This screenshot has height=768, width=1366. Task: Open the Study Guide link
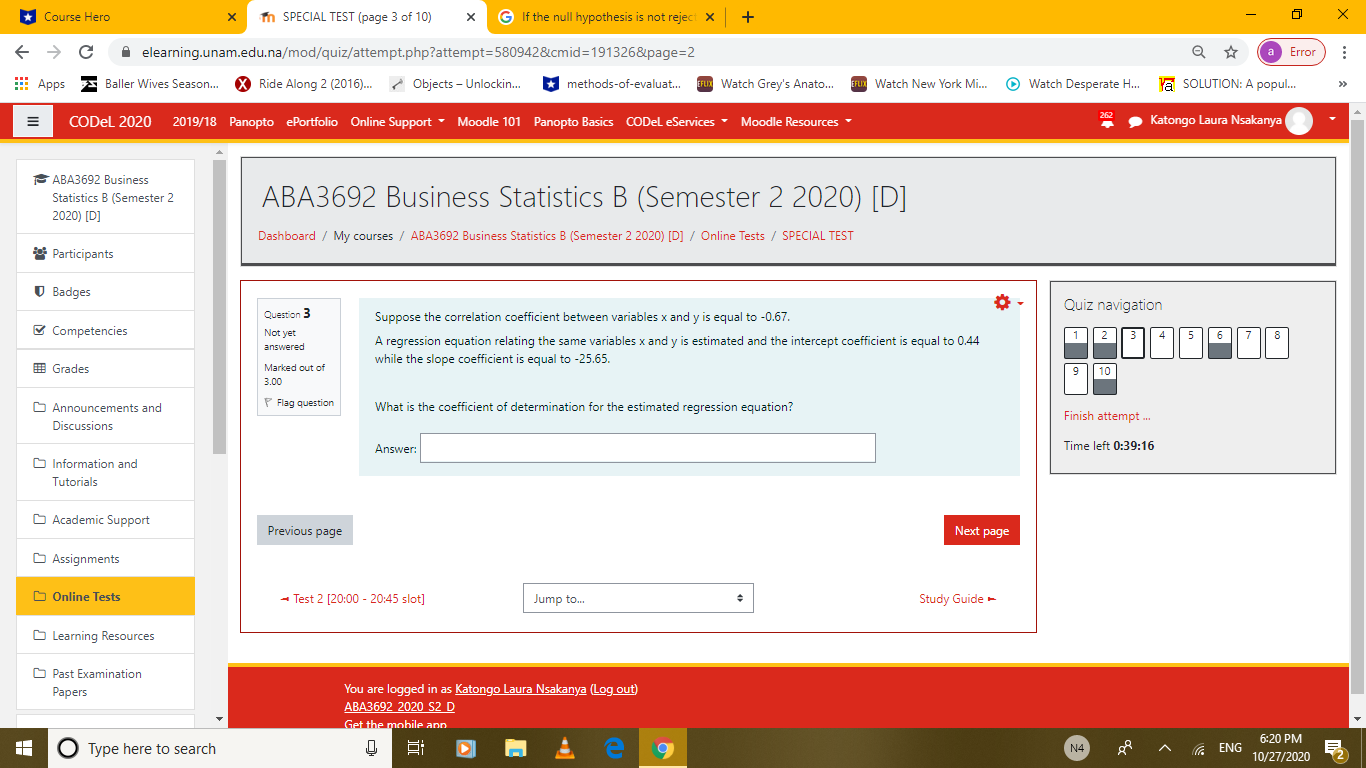pos(957,599)
